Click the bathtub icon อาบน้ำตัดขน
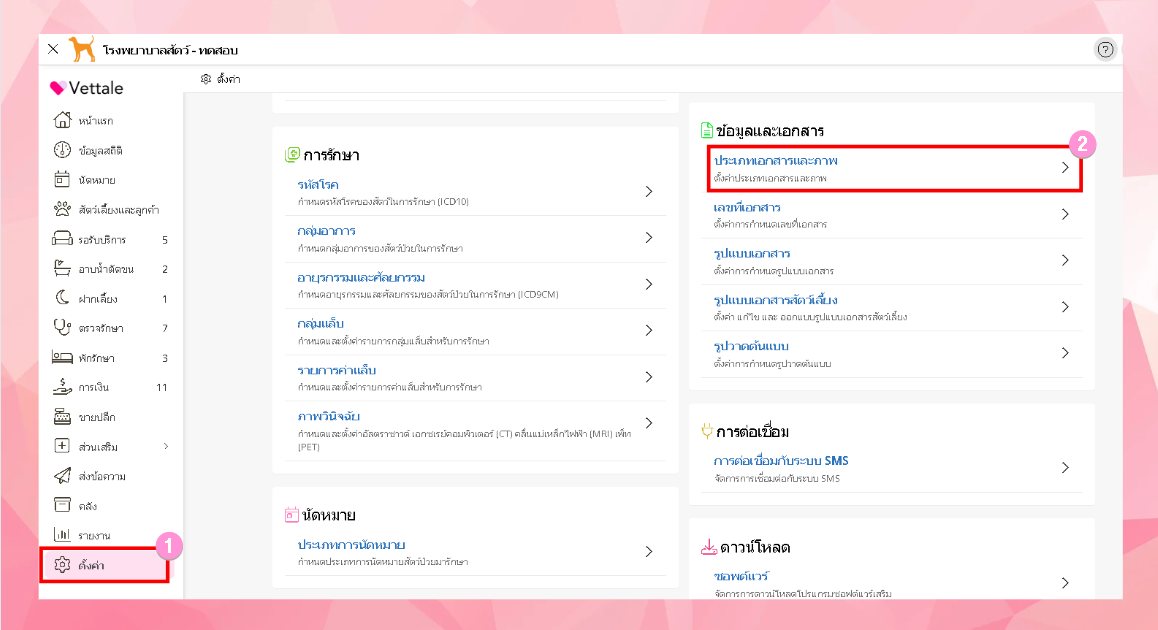Screen dimensions: 1158x630 pos(62,269)
